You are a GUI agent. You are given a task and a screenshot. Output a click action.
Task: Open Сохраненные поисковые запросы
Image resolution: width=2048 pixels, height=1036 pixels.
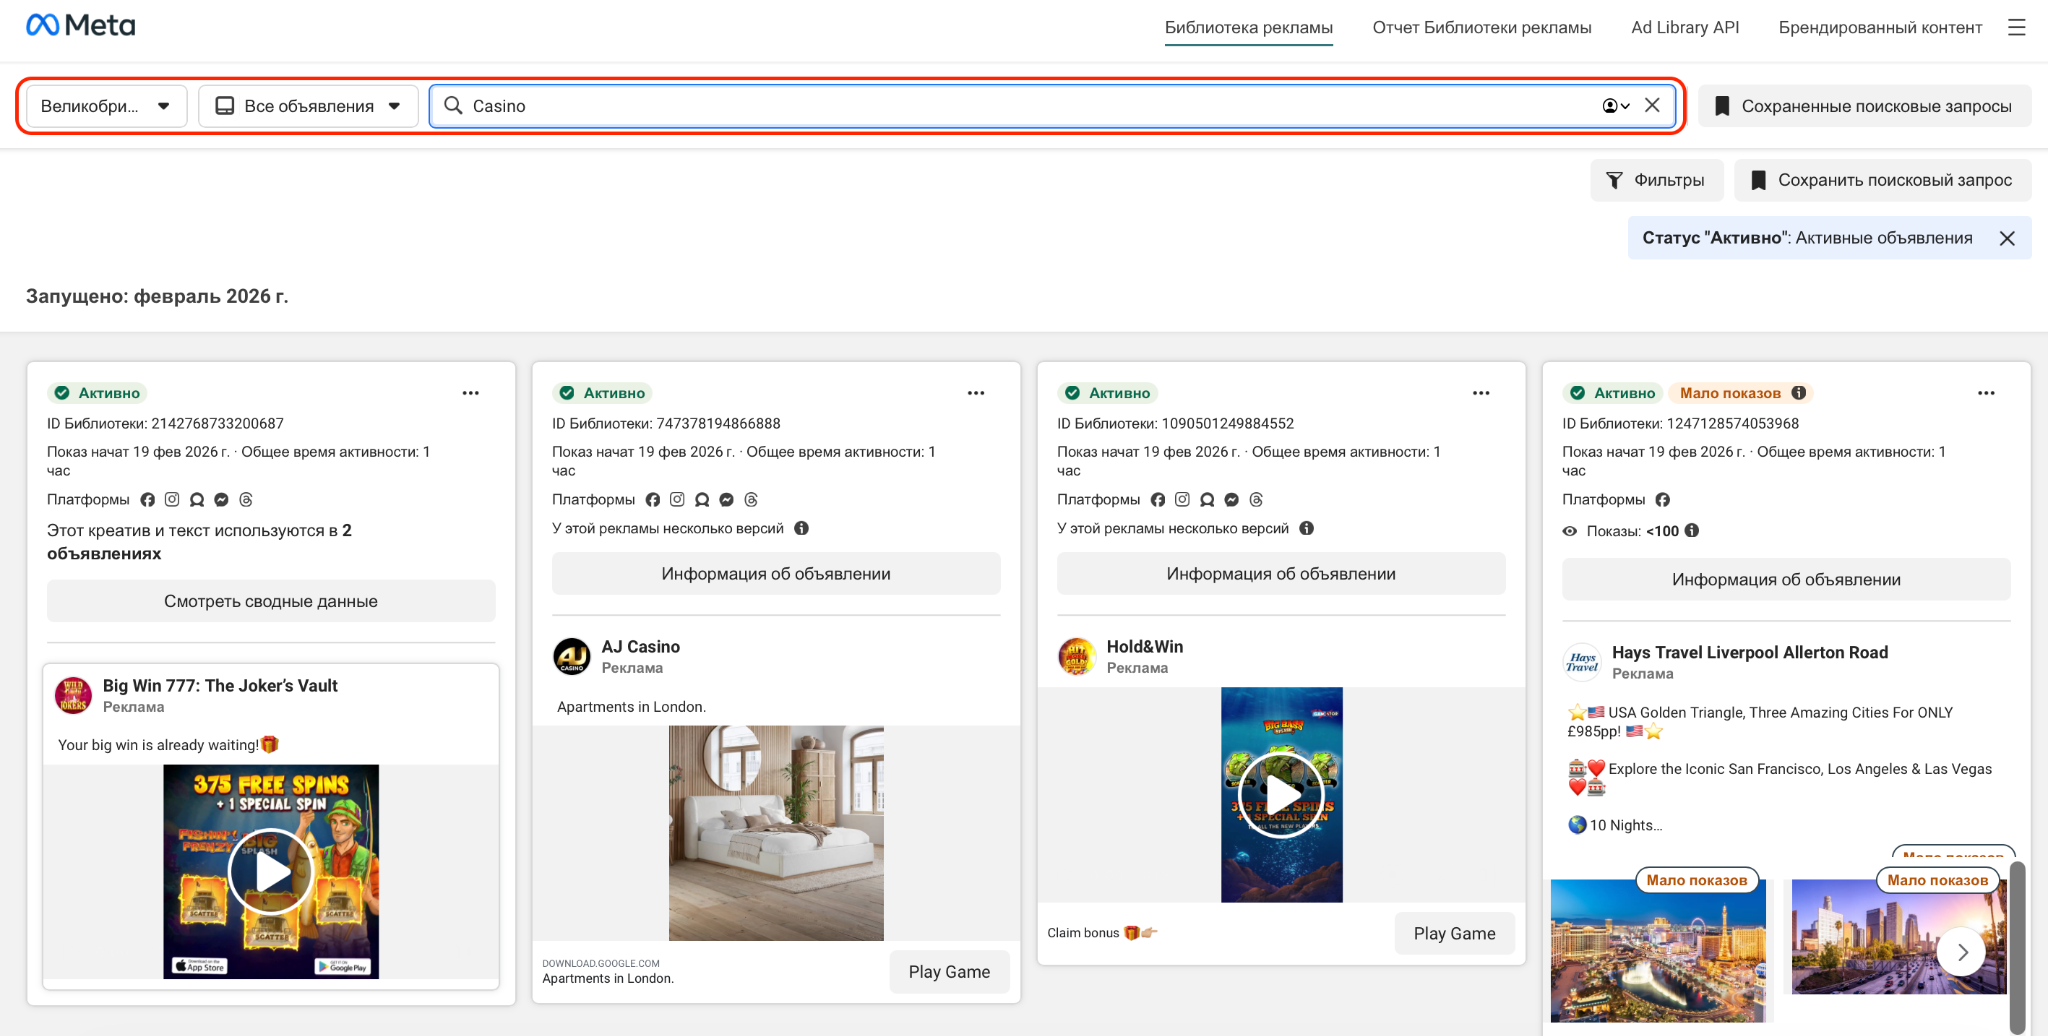tap(1864, 106)
